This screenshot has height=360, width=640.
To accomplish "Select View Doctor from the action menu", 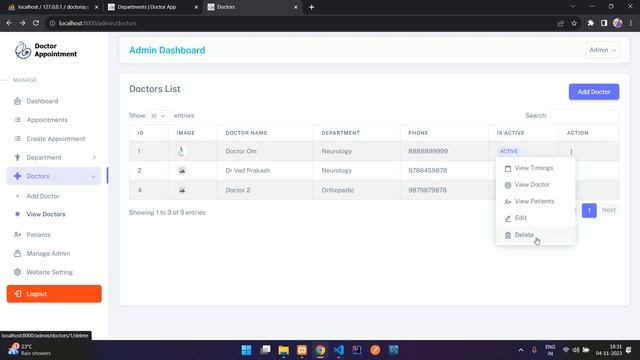I will tap(535, 184).
